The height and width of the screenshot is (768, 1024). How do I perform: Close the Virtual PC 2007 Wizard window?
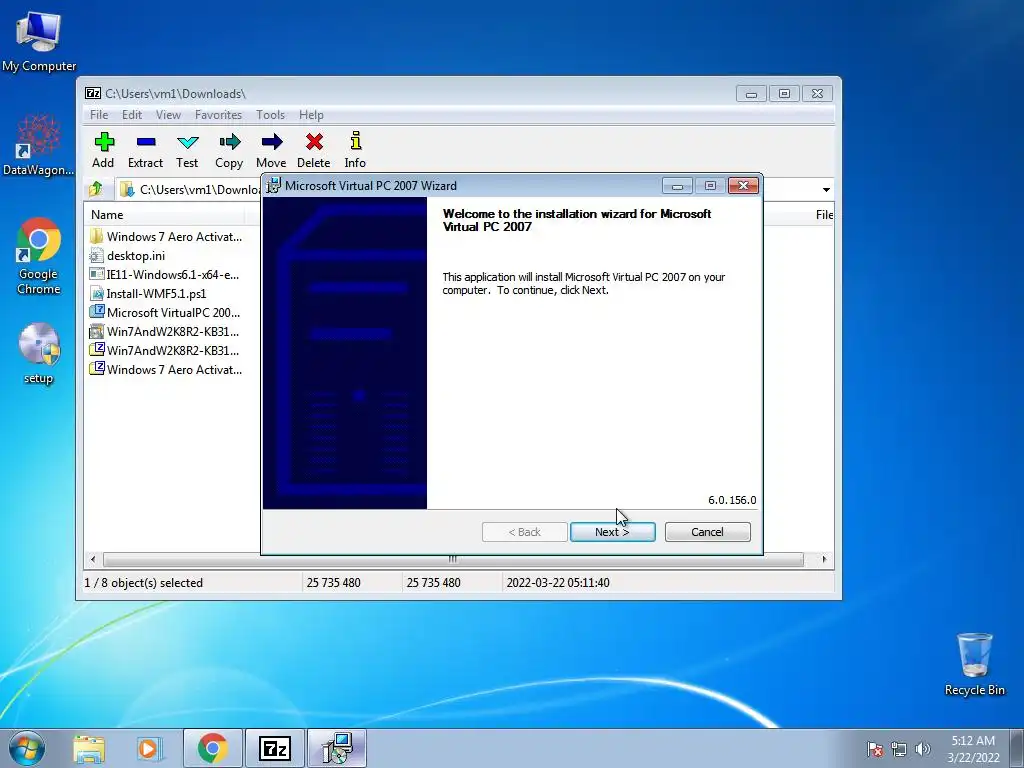click(x=743, y=186)
